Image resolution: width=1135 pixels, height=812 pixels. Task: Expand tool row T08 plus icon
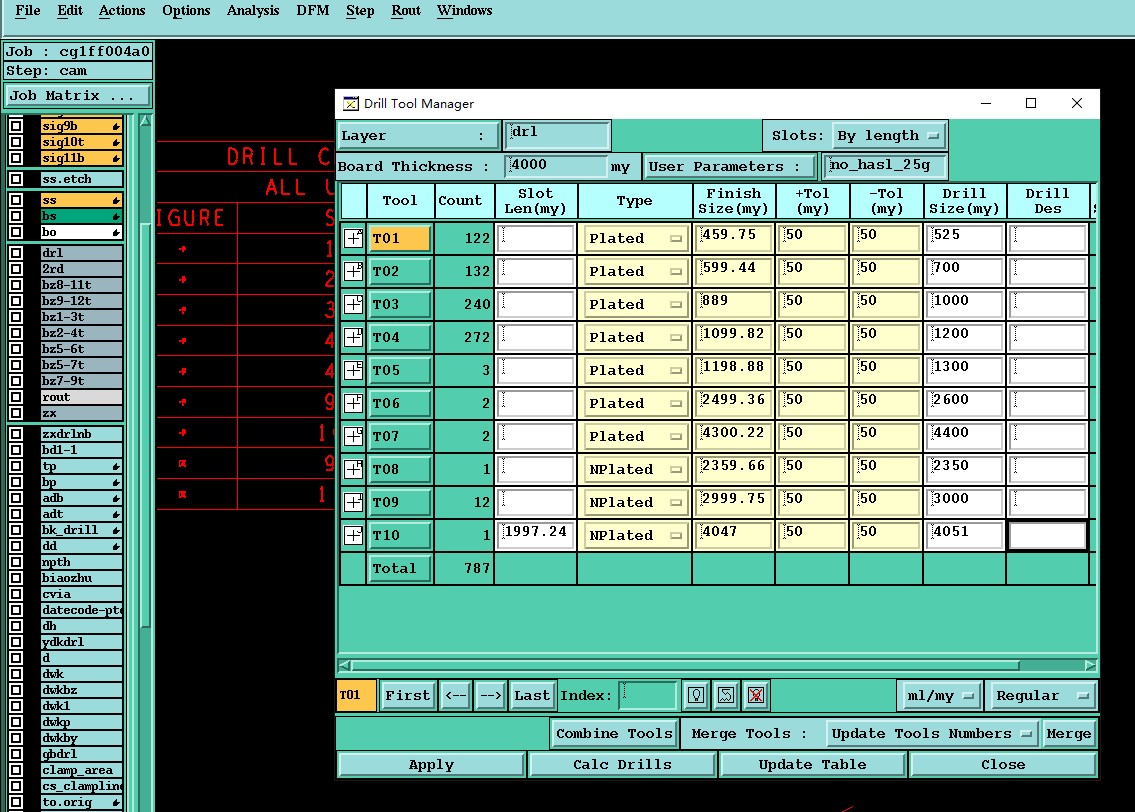click(353, 469)
